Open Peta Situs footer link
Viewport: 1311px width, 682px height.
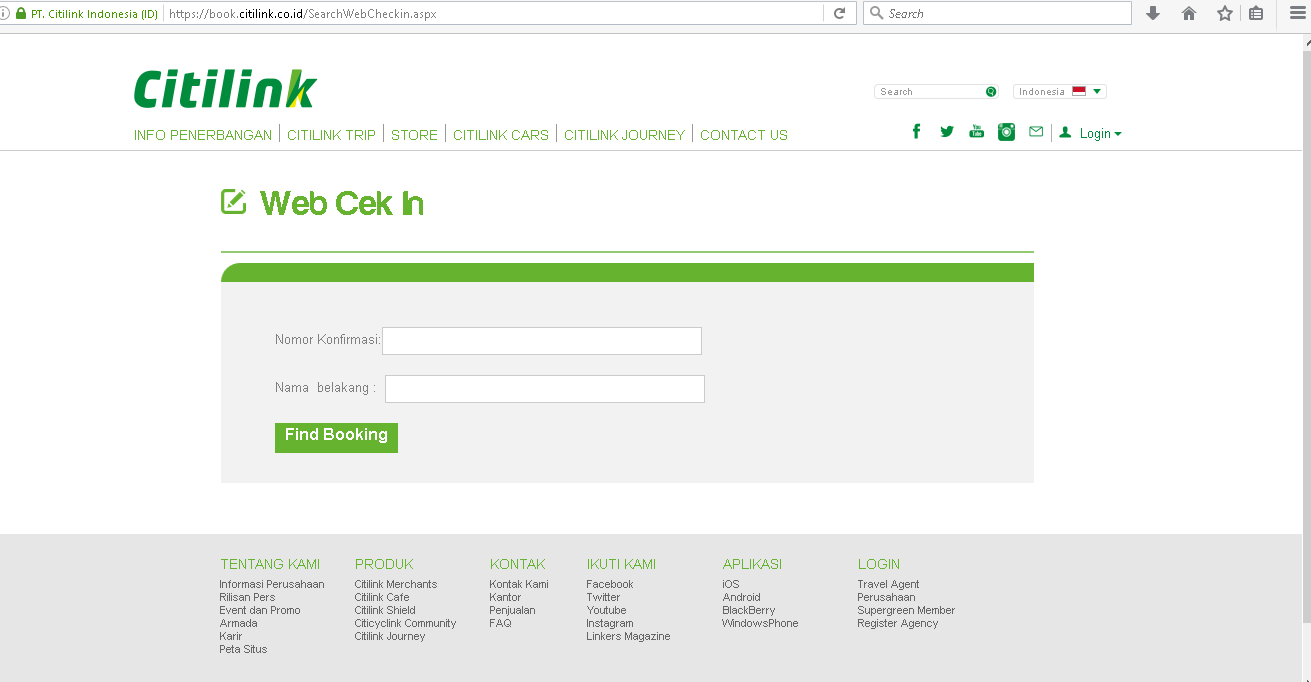click(x=243, y=649)
